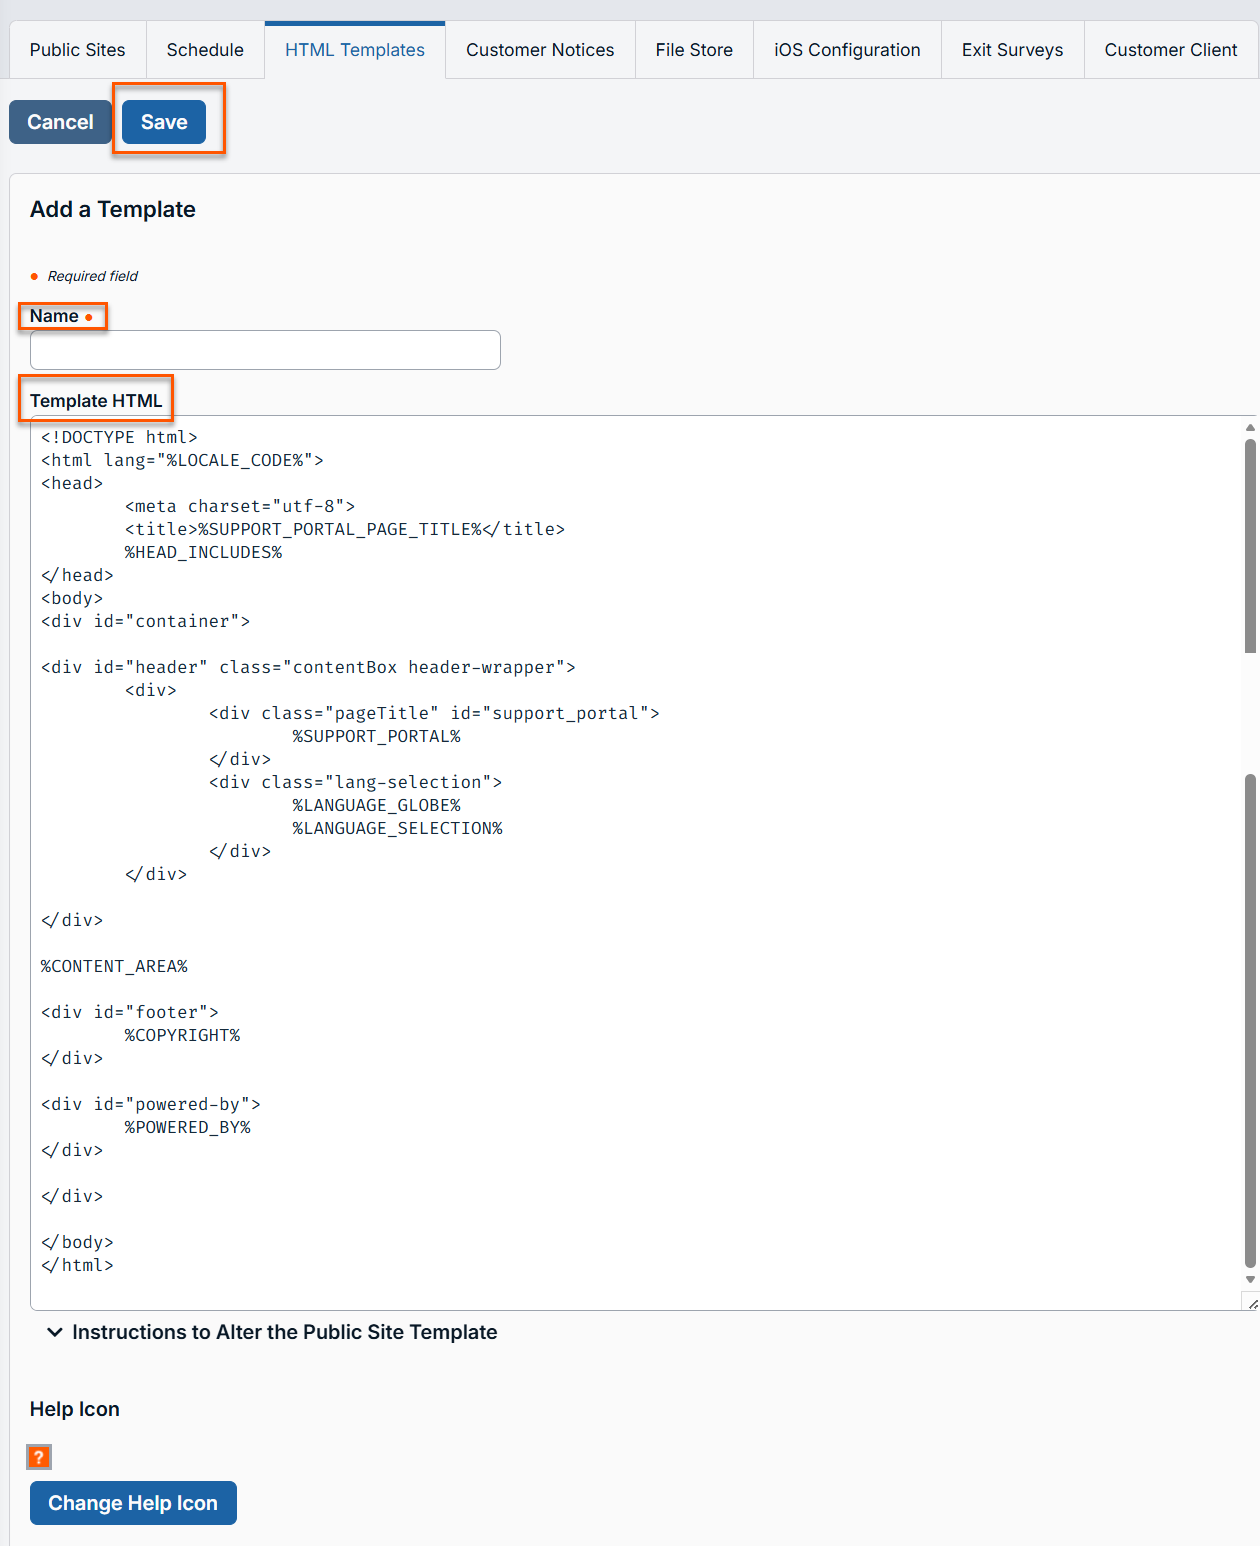Click the Name input field
This screenshot has width=1260, height=1546.
pos(265,350)
